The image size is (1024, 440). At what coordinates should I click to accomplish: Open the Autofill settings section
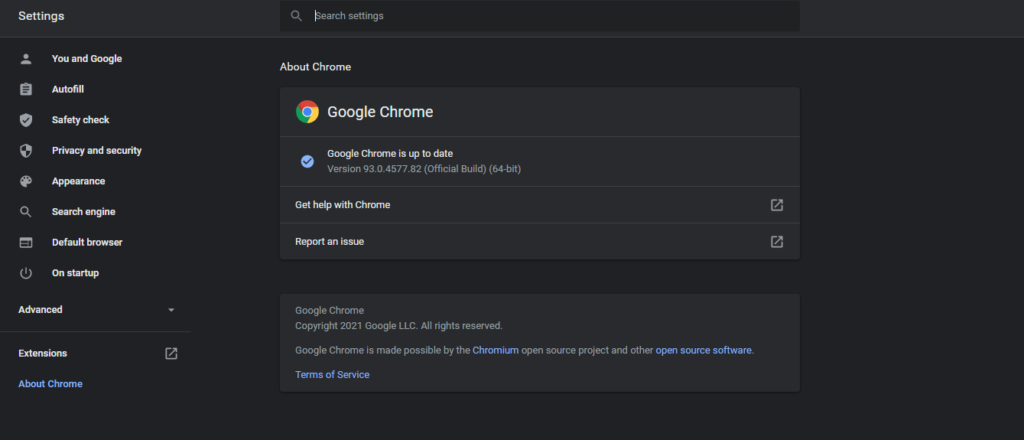coord(68,89)
